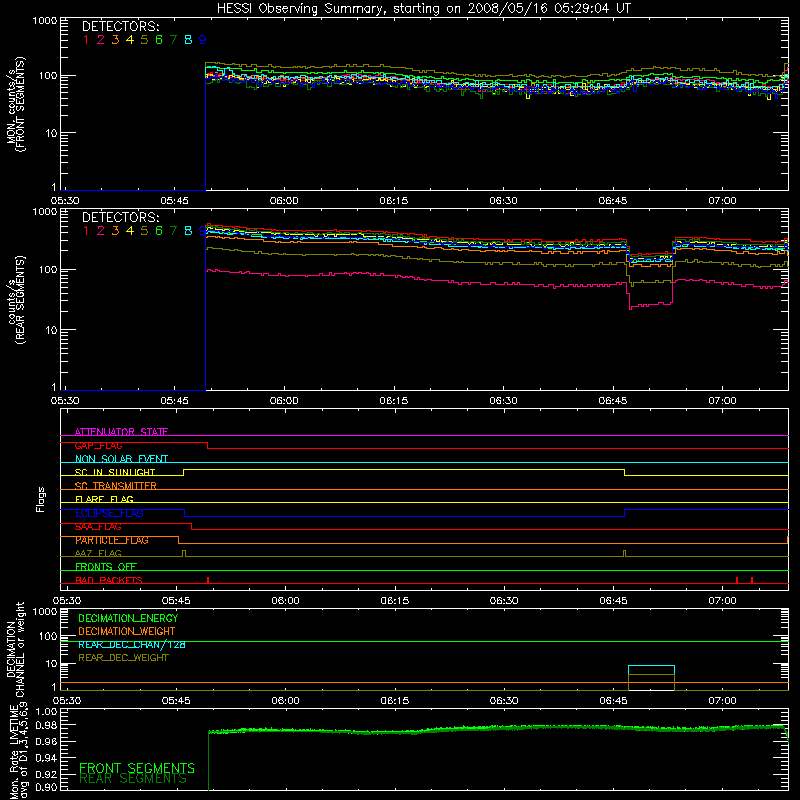Screen dimensions: 800x800
Task: Click green detector 6 in the front segments legend
Action: tap(159, 40)
